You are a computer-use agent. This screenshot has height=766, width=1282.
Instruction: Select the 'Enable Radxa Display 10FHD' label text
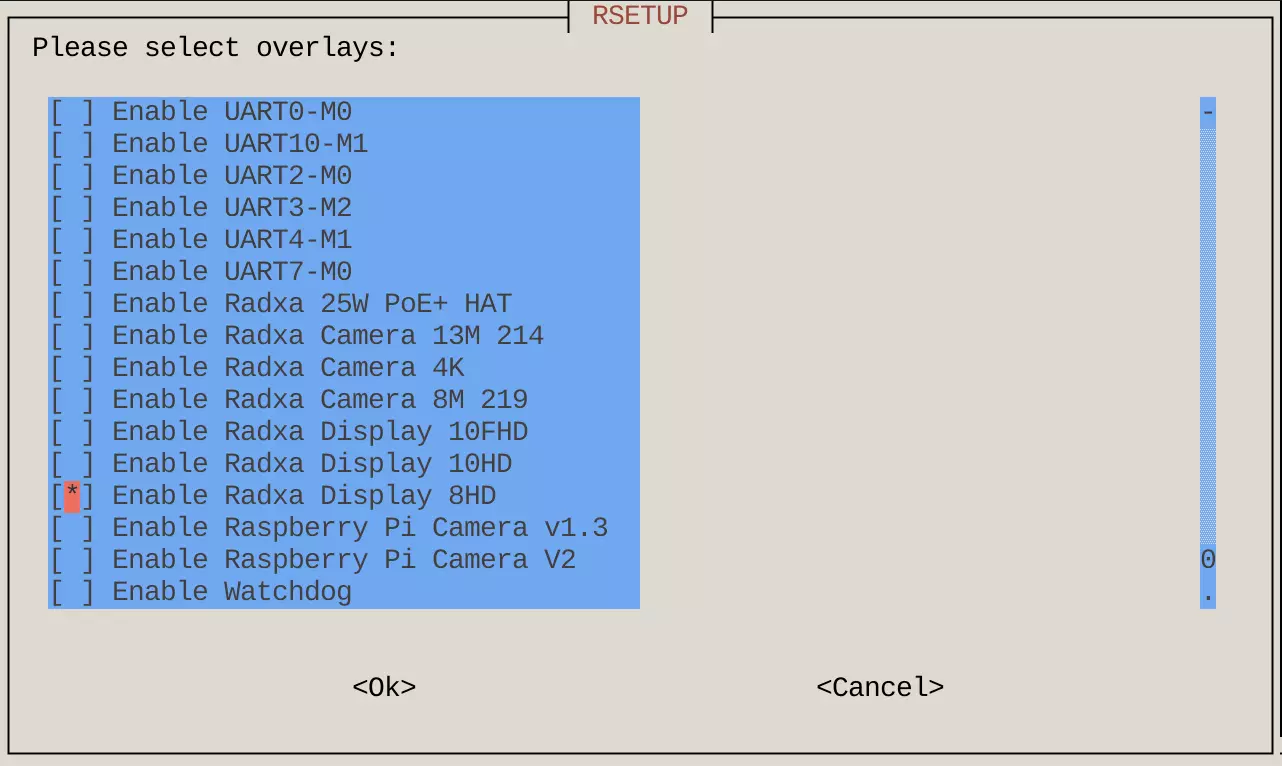320,432
